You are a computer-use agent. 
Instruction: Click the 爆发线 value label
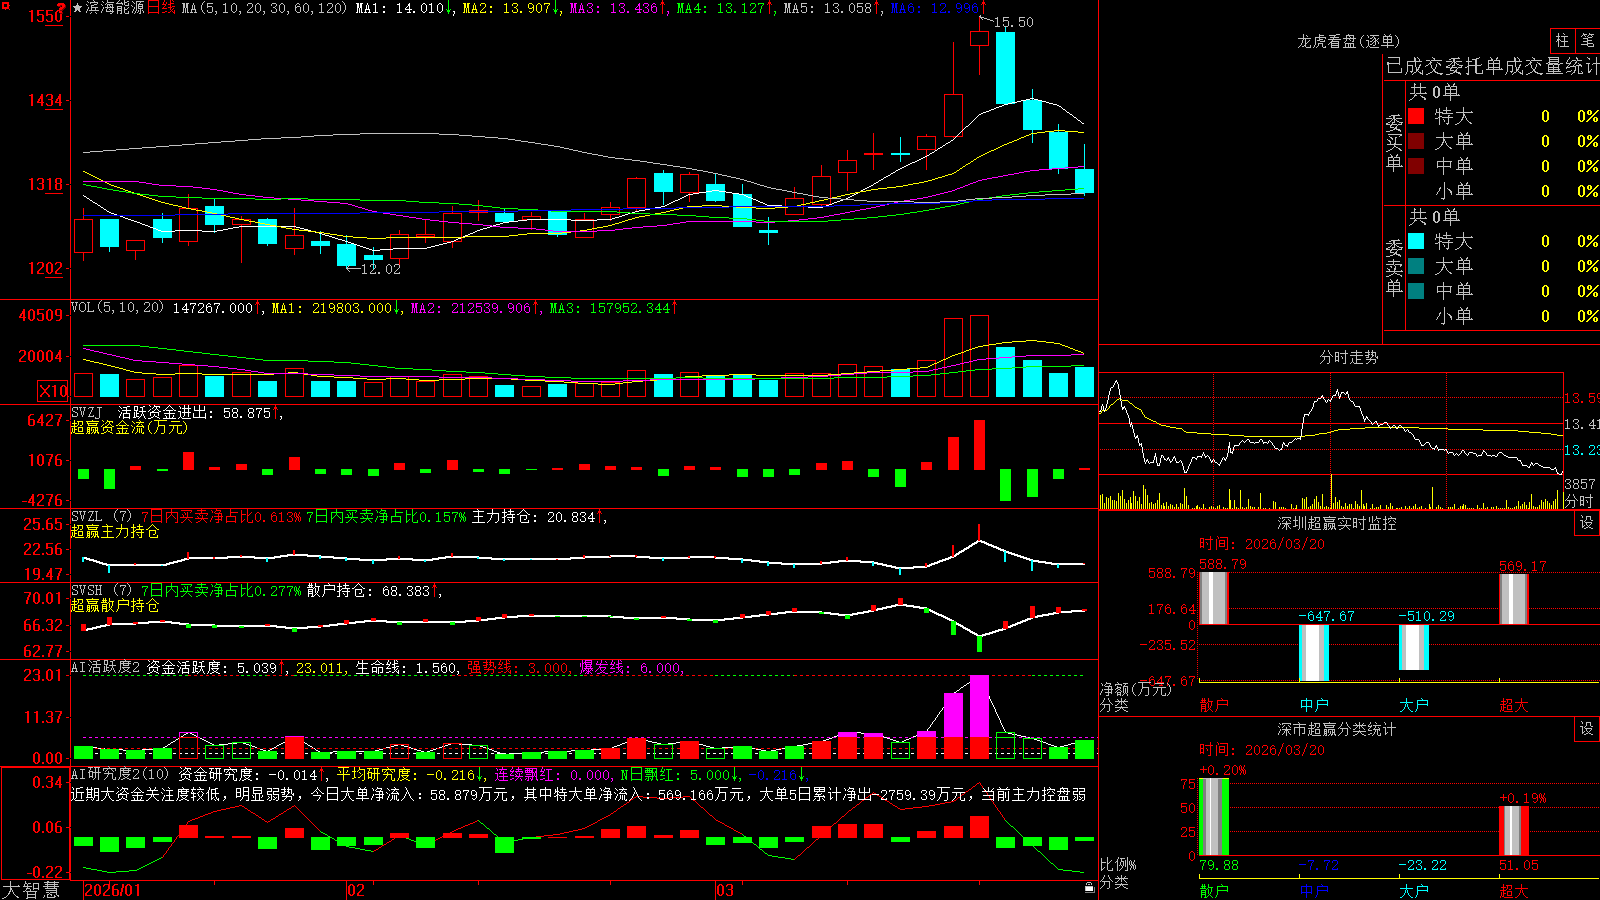(x=630, y=668)
